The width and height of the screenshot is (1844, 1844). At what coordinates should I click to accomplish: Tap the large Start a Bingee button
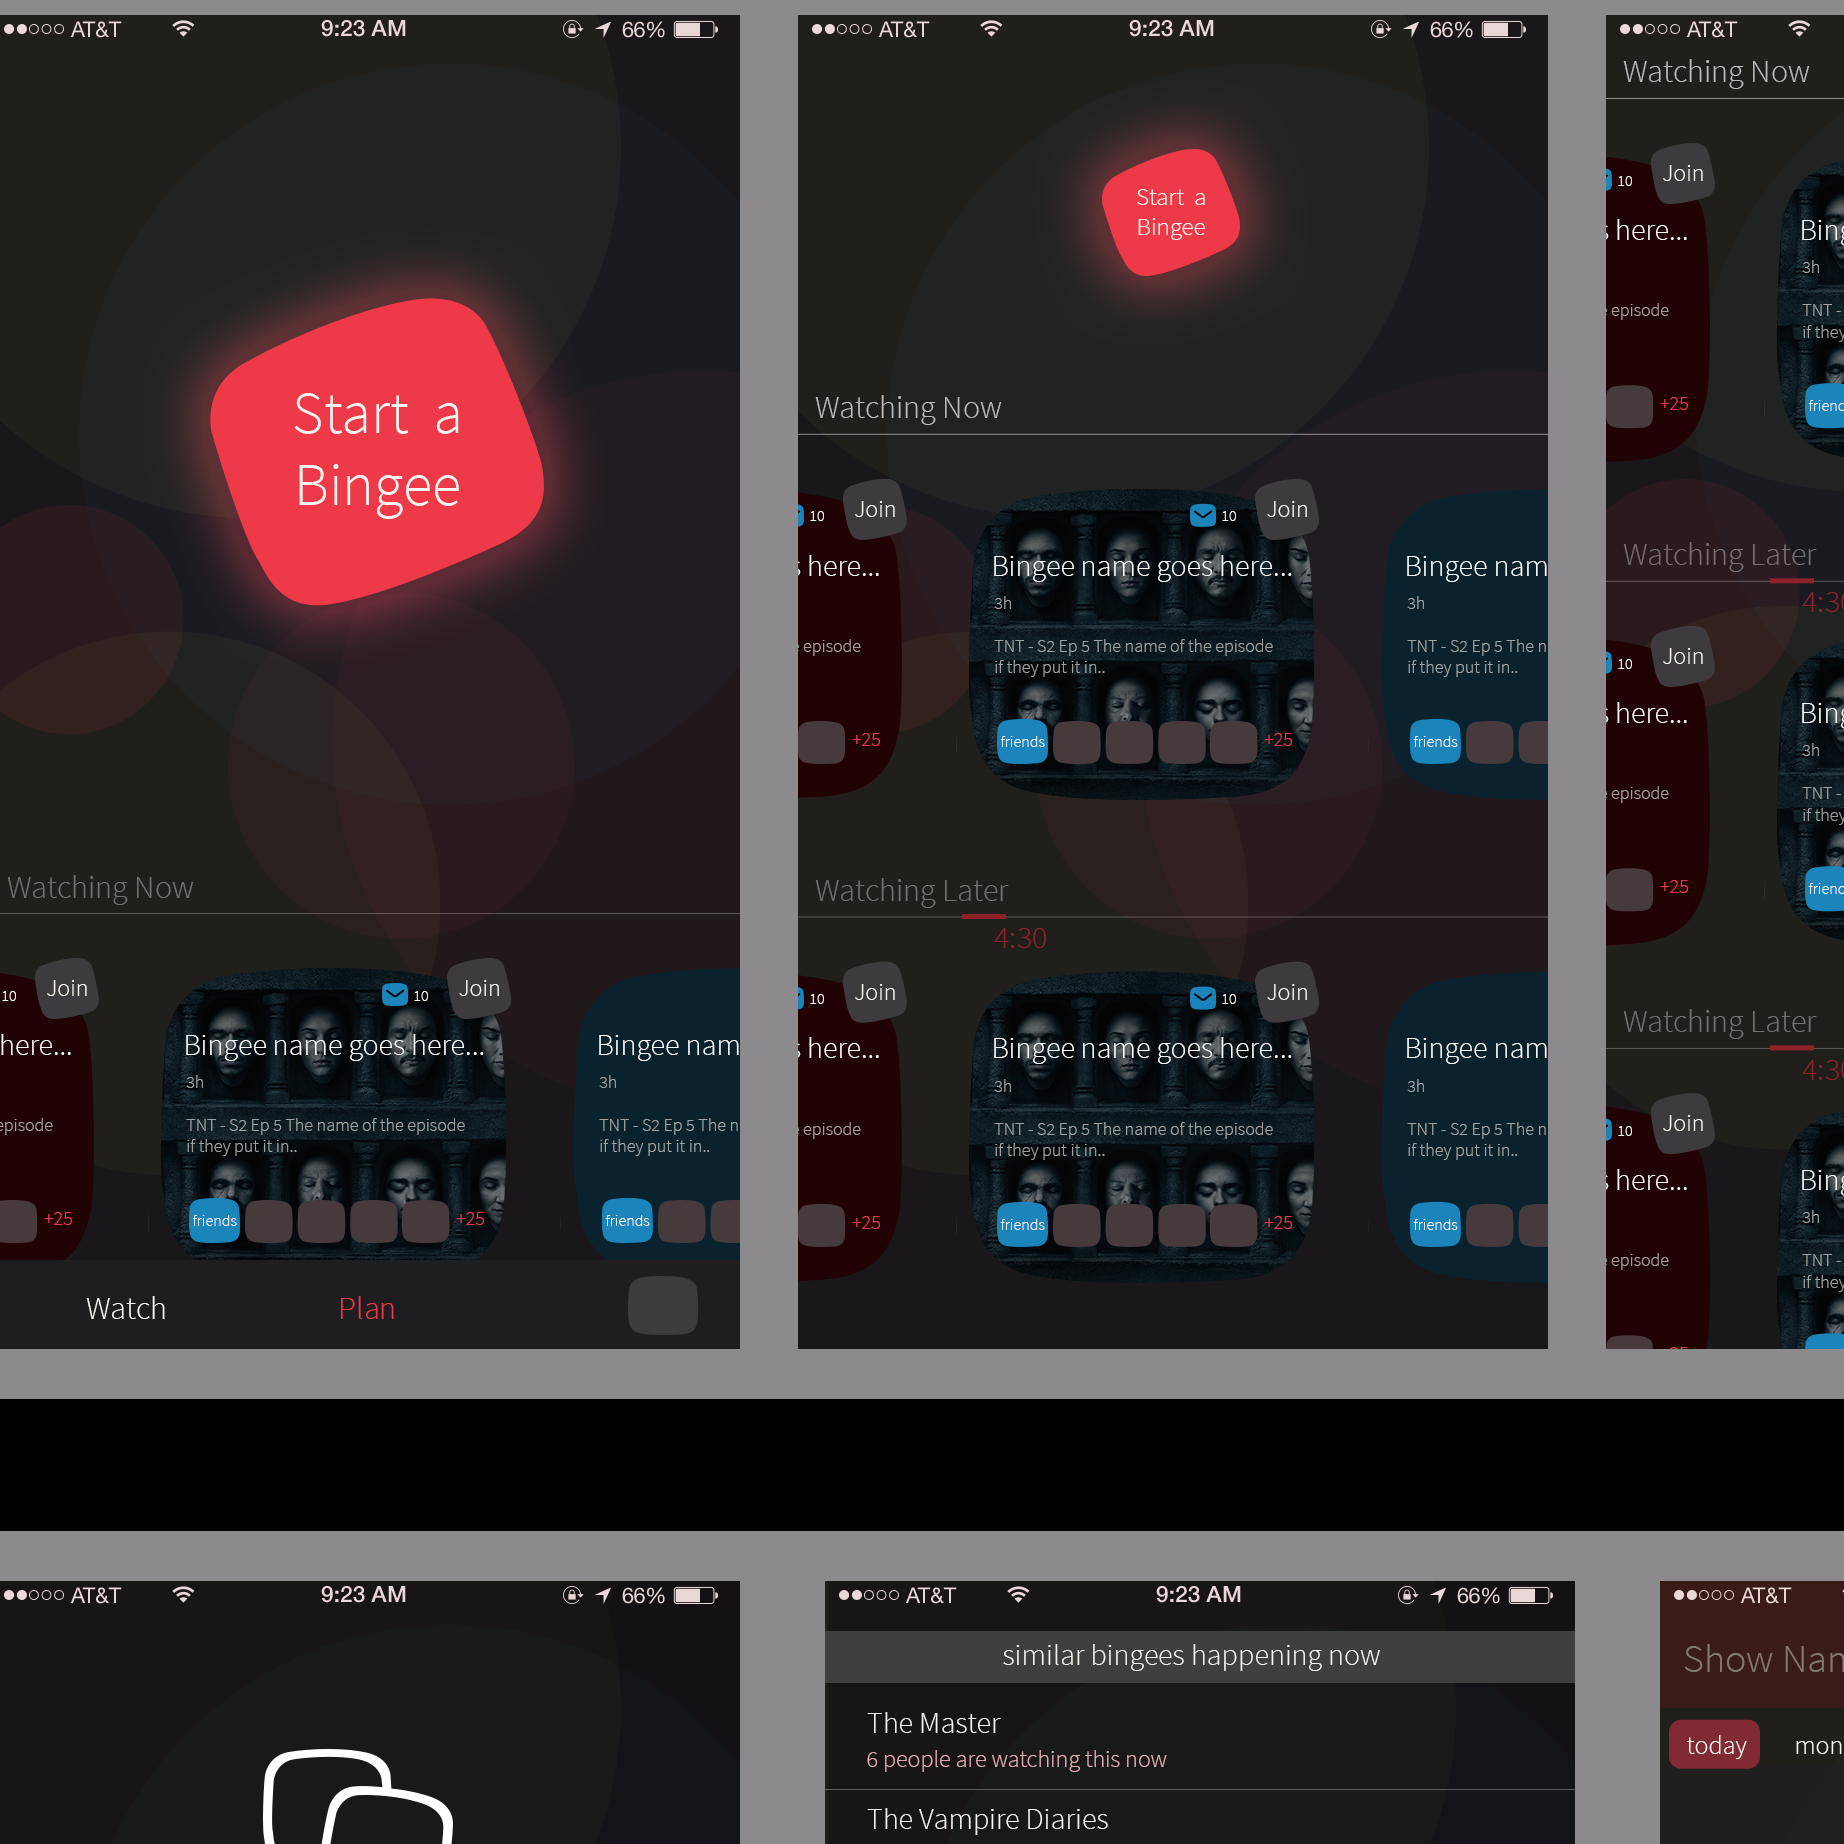pos(377,451)
